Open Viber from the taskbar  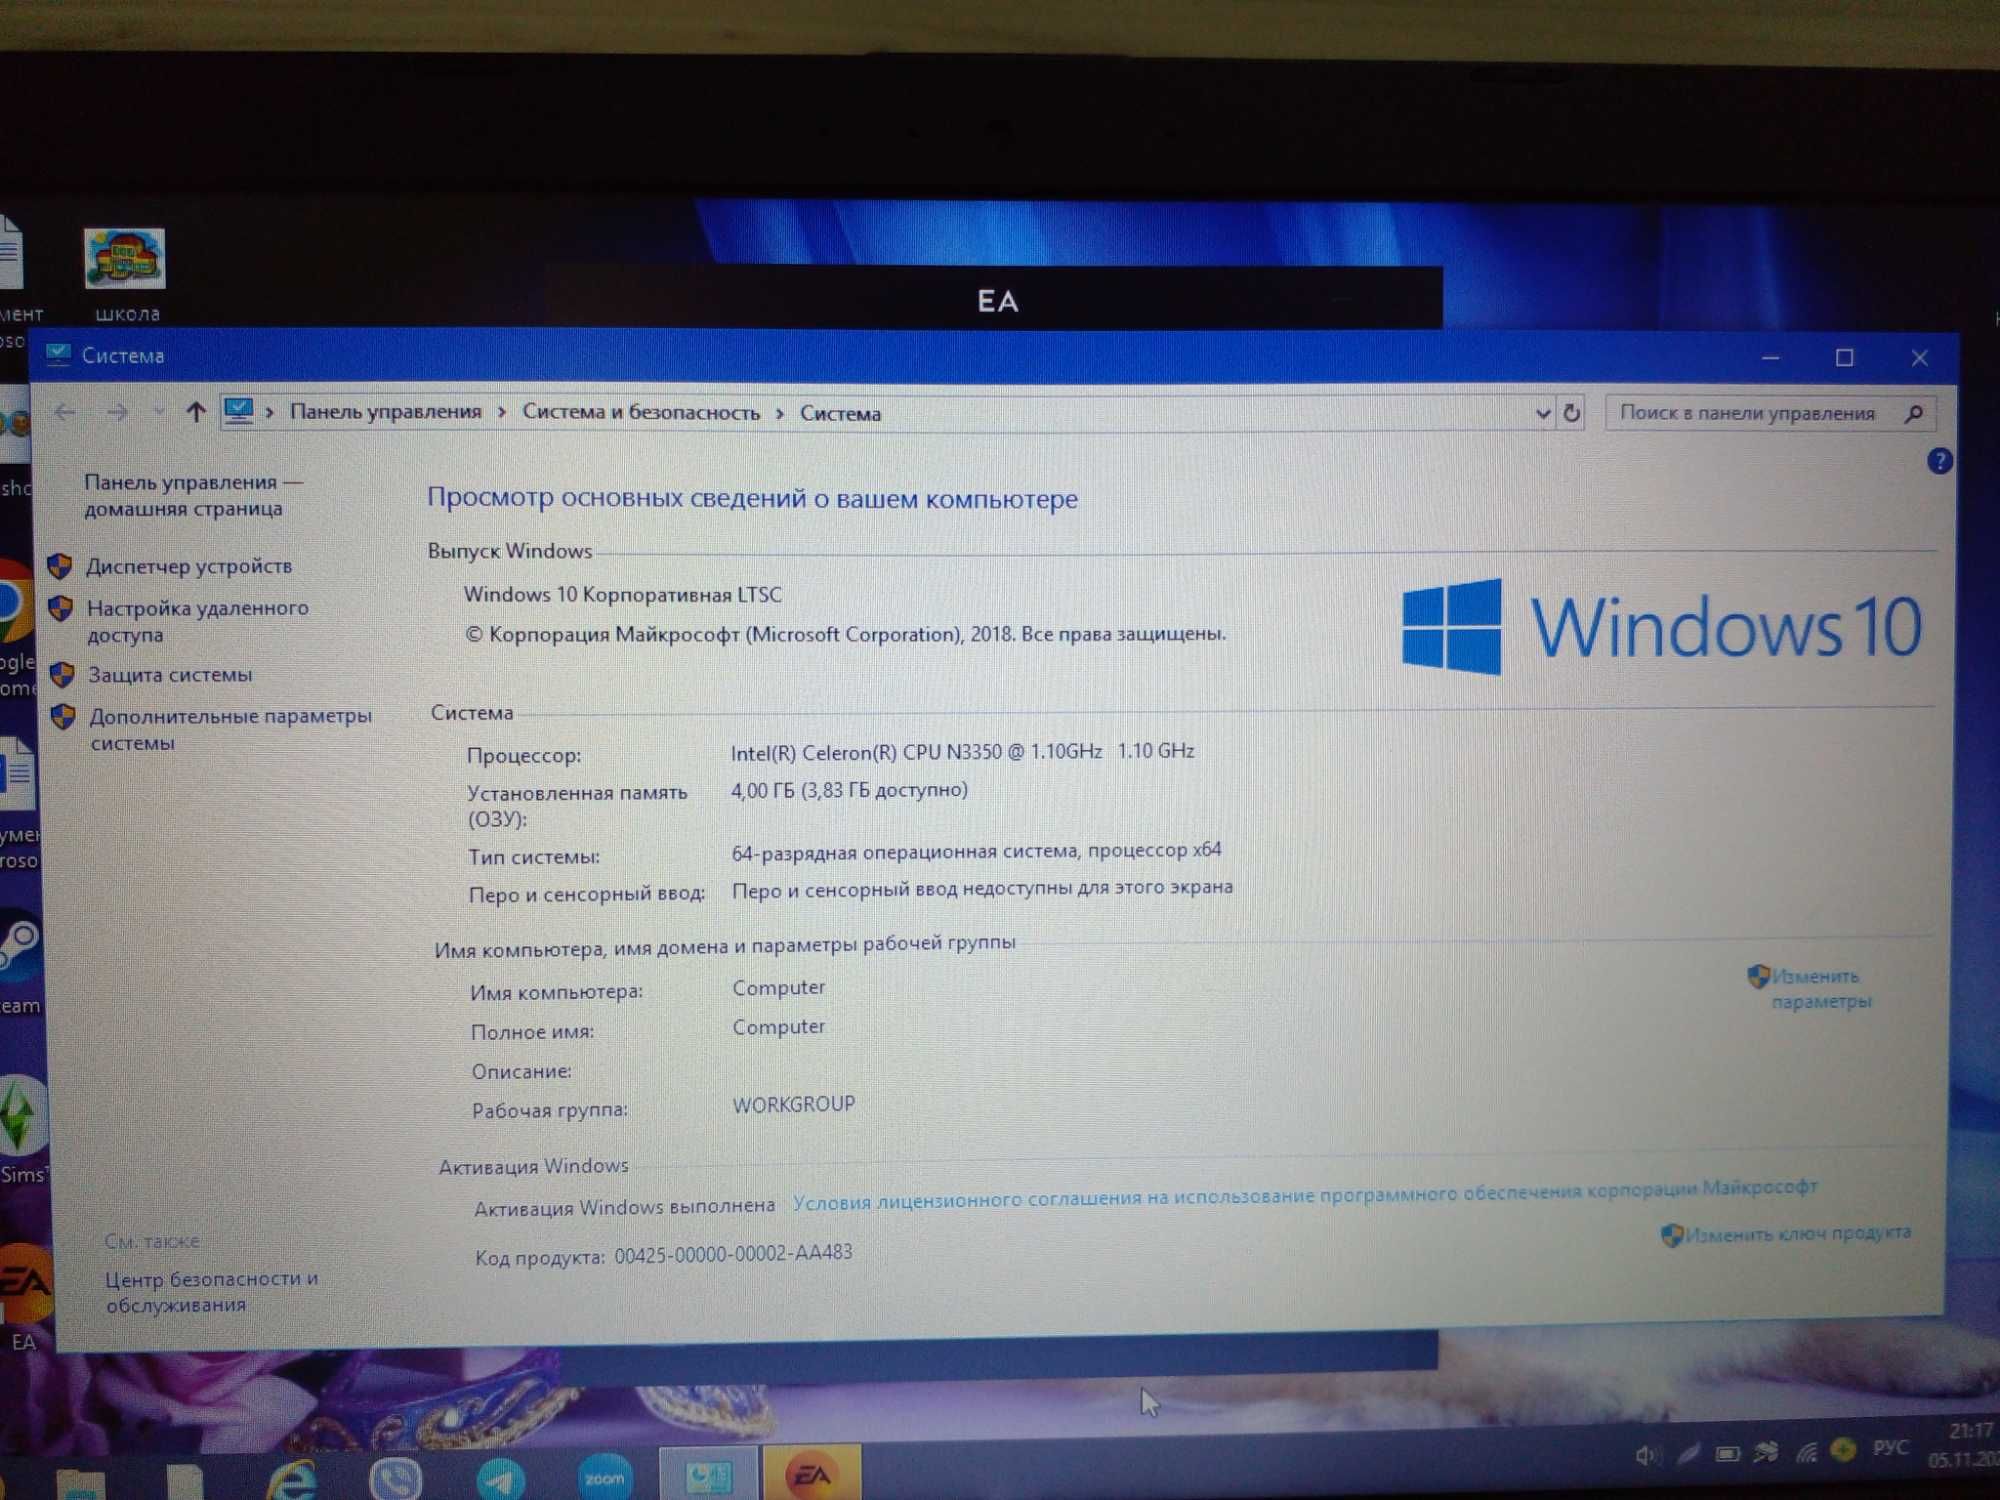[x=395, y=1478]
